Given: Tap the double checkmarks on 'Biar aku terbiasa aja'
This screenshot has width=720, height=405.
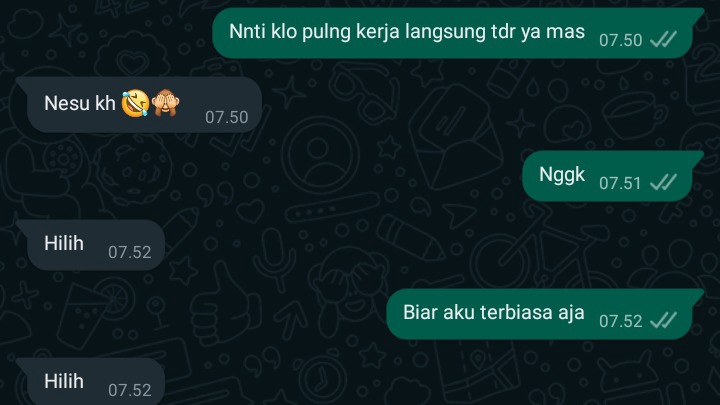Looking at the screenshot, I should (x=664, y=321).
